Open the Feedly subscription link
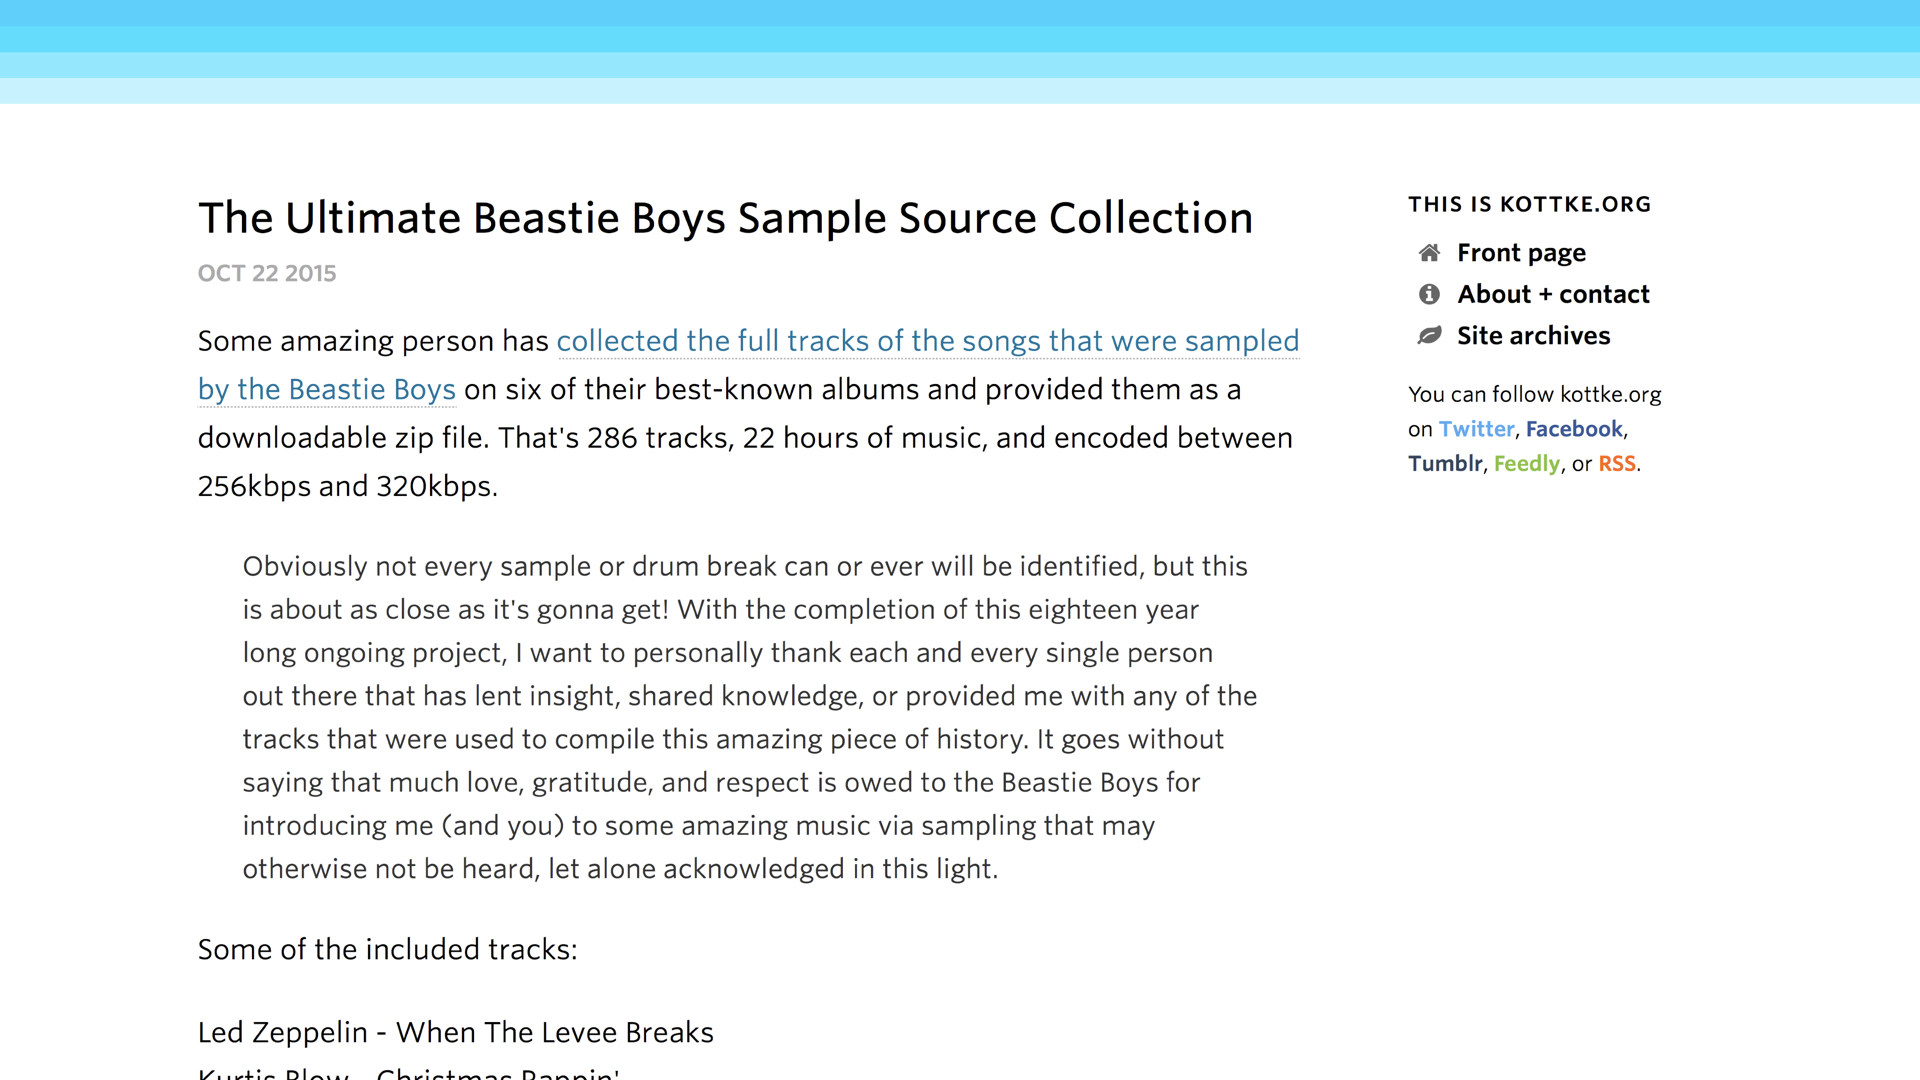1920x1080 pixels. click(1527, 464)
